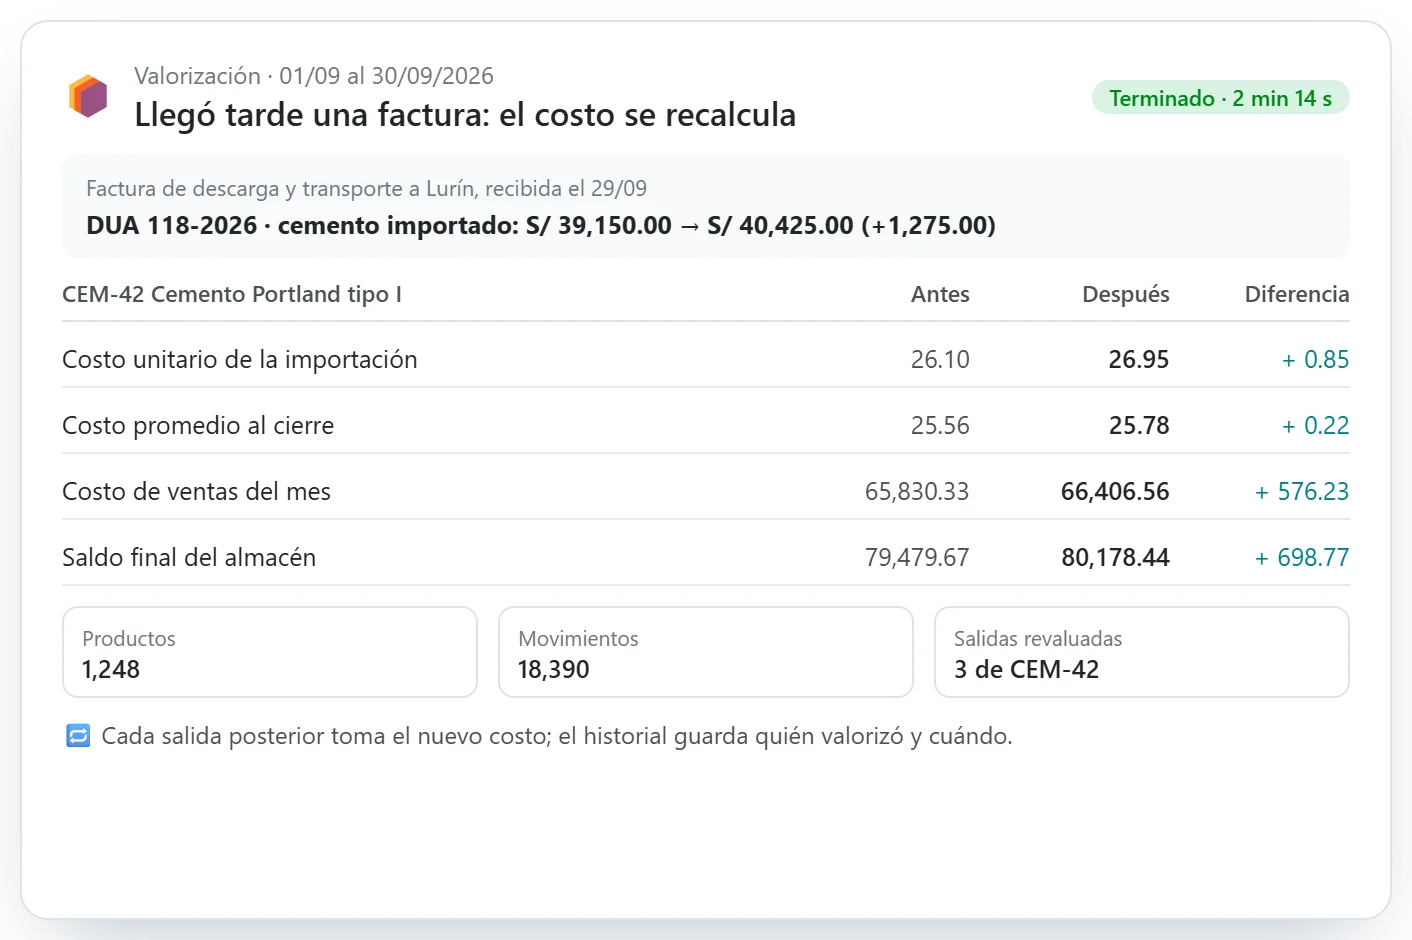Click the hexagonal cube app logo
Viewport: 1412px width, 940px height.
88,96
